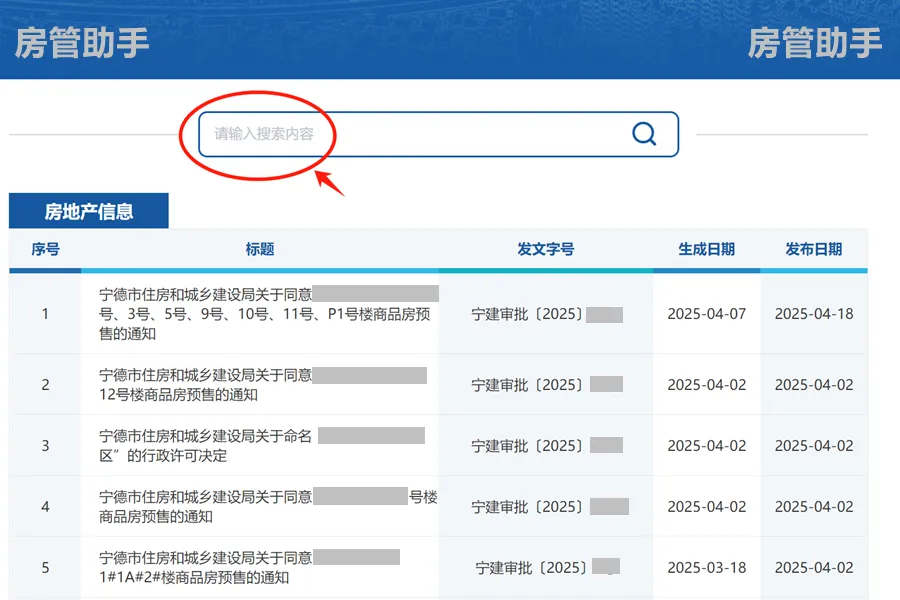This screenshot has width=900, height=600.
Task: Click the 2025-04-18 publish date cell
Action: tap(813, 314)
